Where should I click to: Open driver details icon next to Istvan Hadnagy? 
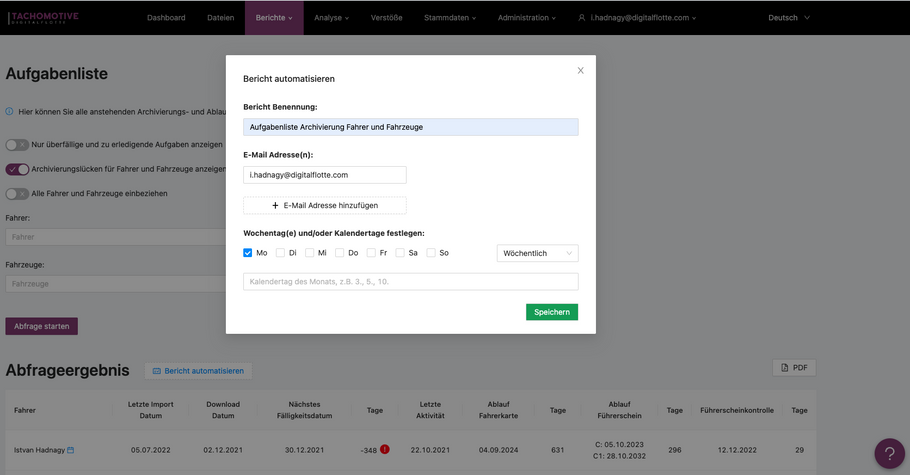(x=71, y=450)
